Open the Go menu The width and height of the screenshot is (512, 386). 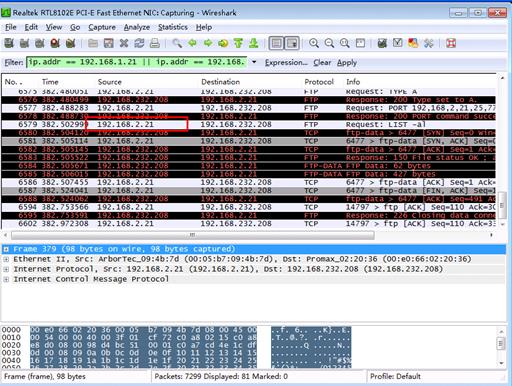point(75,27)
